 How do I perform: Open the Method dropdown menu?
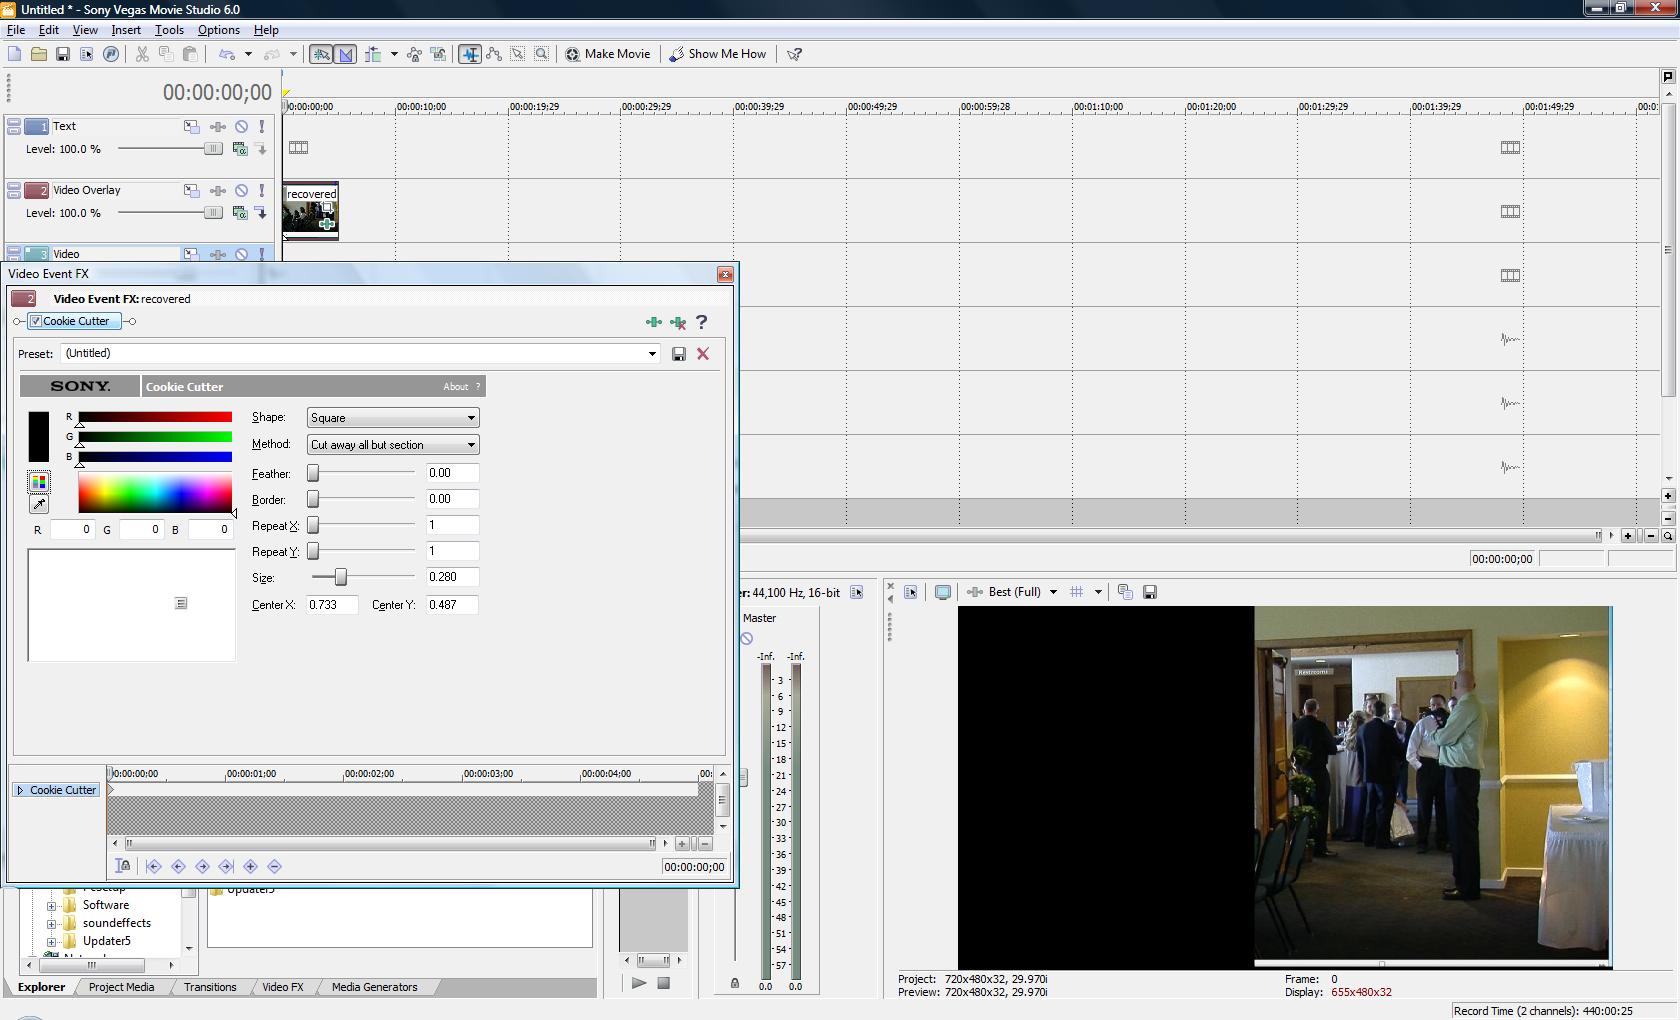(392, 445)
